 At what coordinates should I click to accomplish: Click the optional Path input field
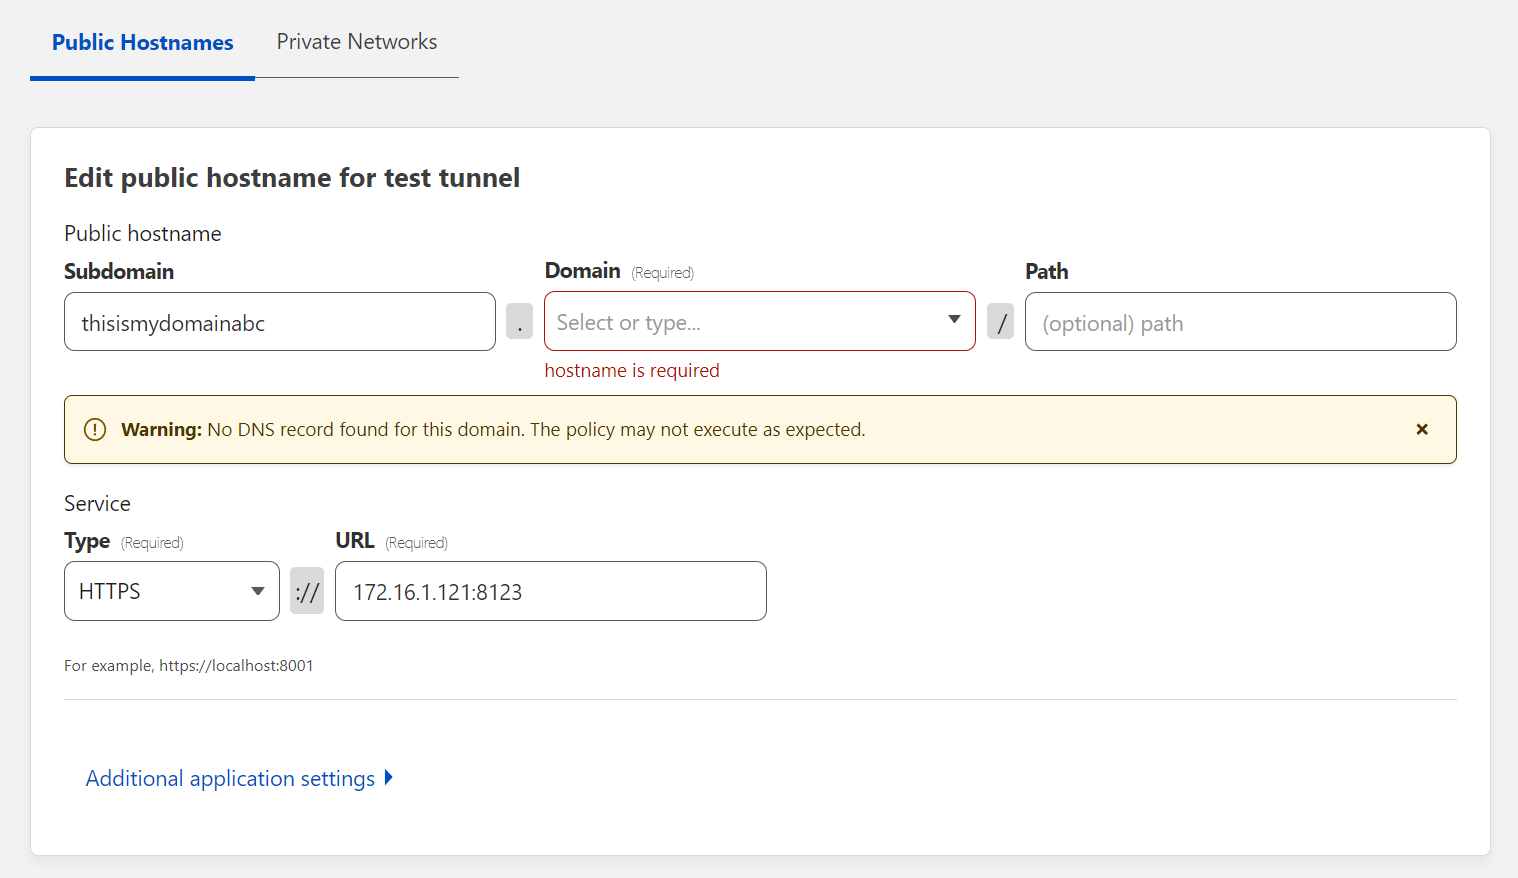pos(1240,322)
